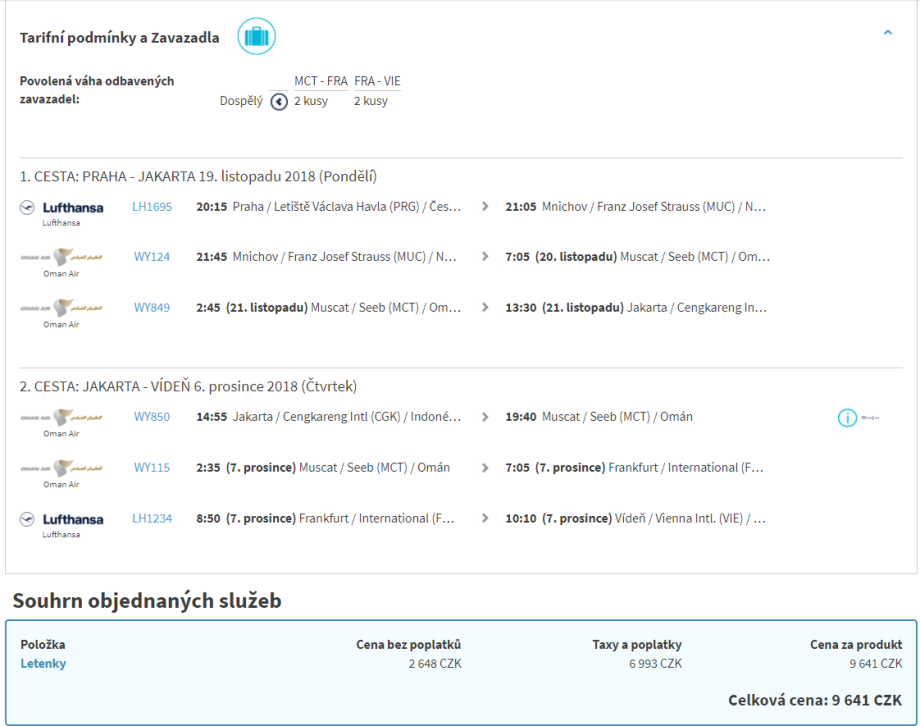Open the Letenky item link
The image size is (920, 726).
[43, 663]
